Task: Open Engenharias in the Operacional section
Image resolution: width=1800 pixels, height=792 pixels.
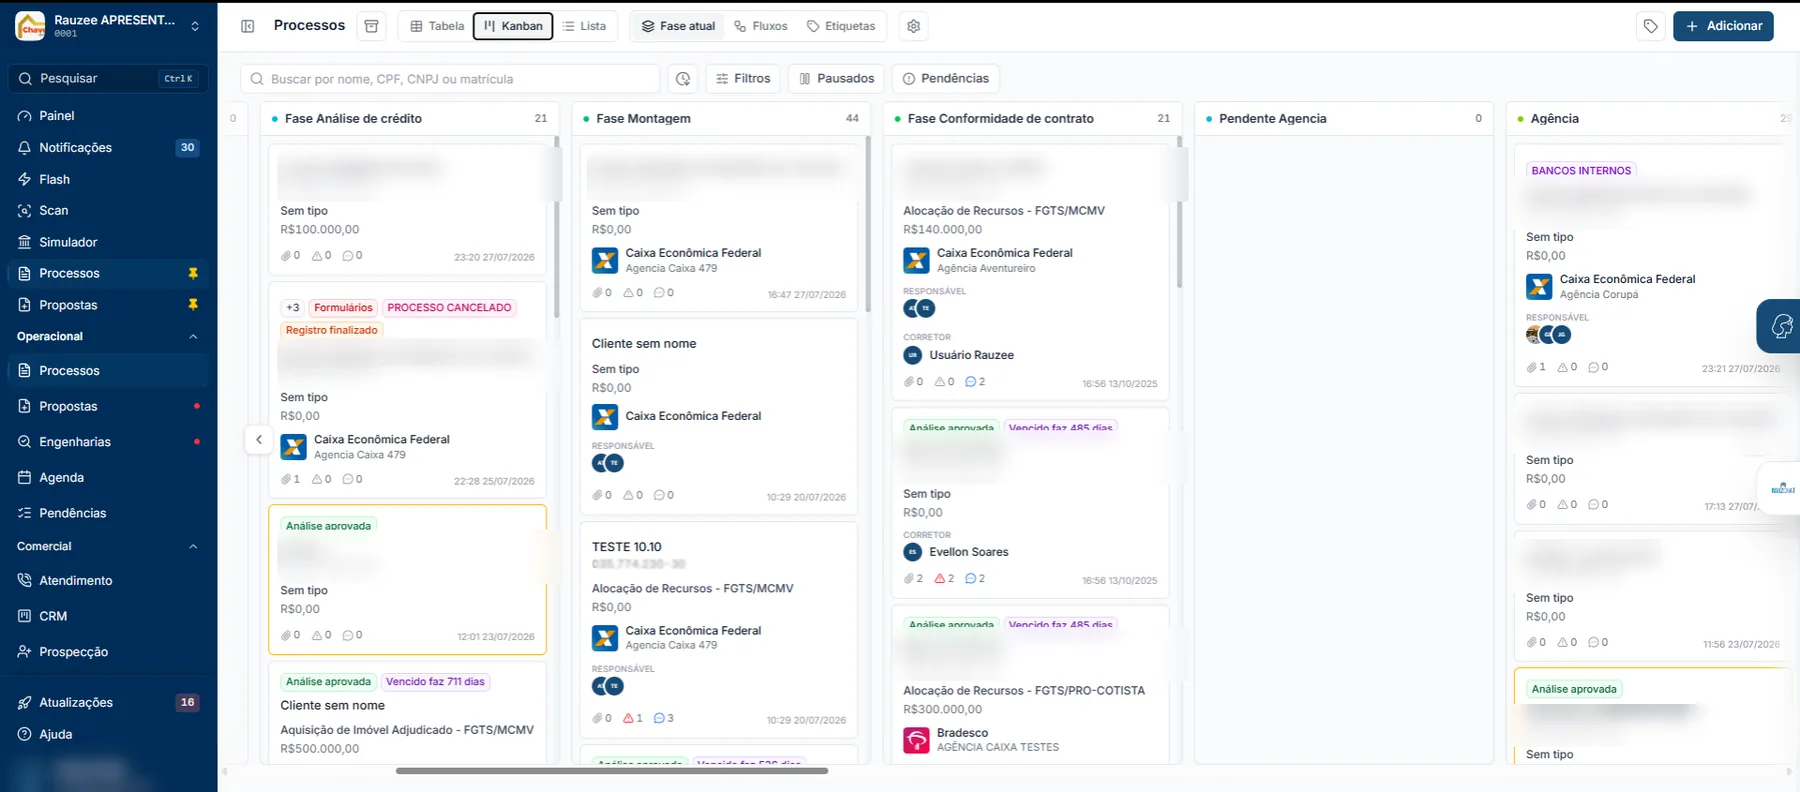Action: (x=108, y=441)
